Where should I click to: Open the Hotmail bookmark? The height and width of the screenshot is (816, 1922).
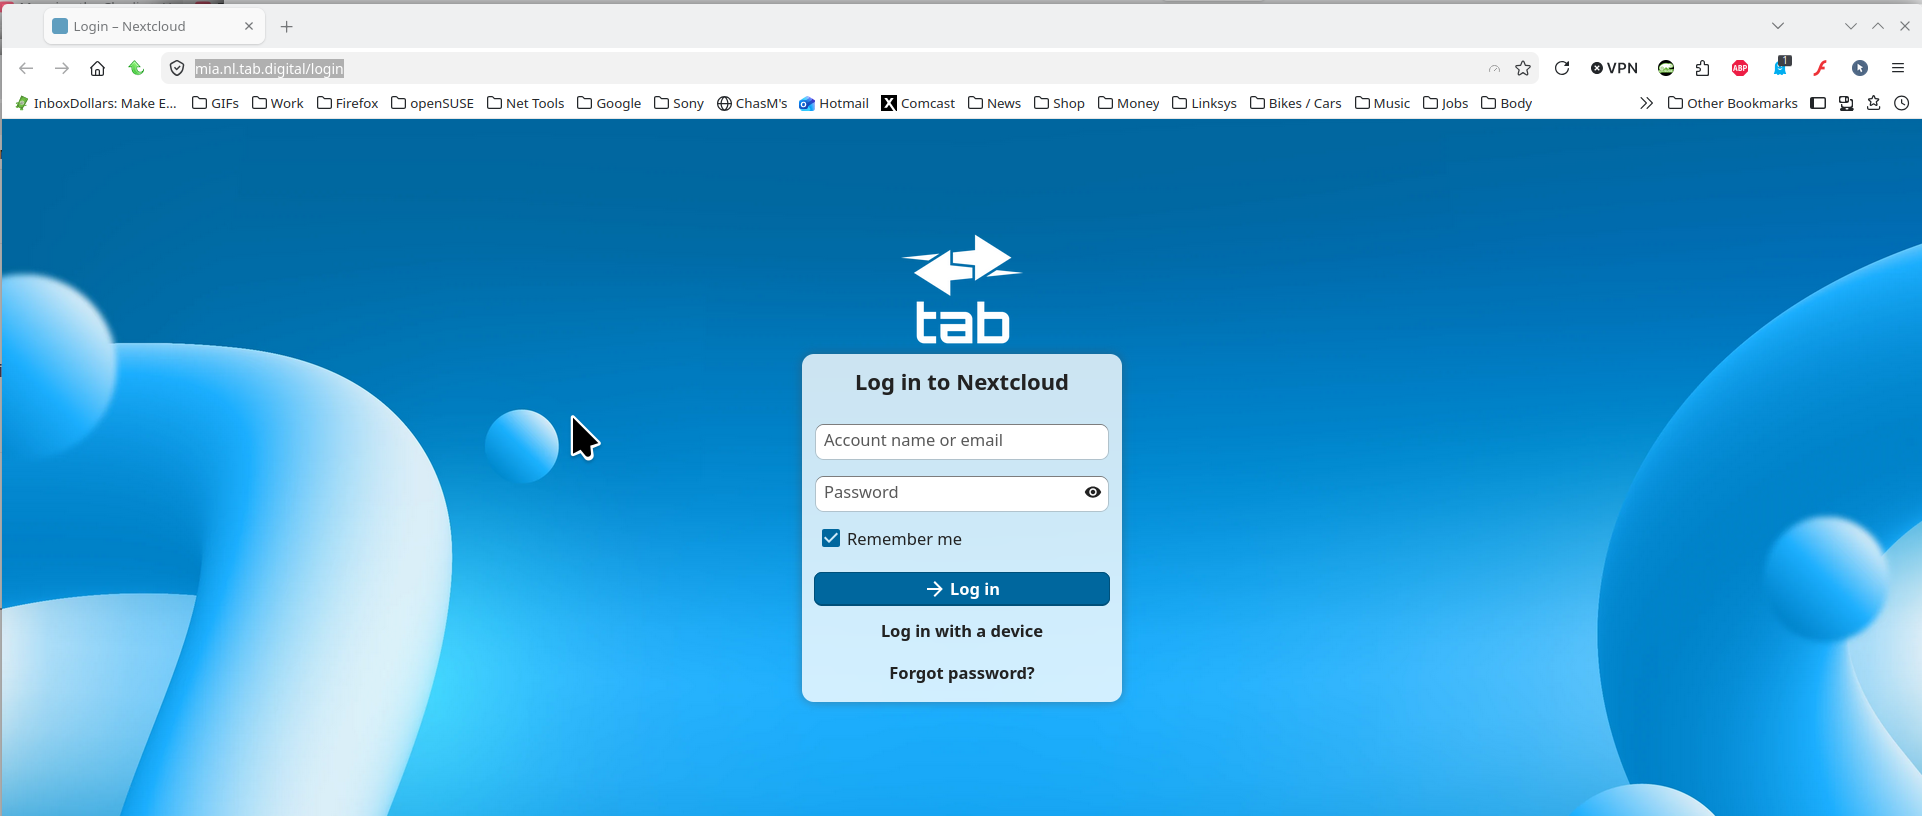[x=834, y=103]
